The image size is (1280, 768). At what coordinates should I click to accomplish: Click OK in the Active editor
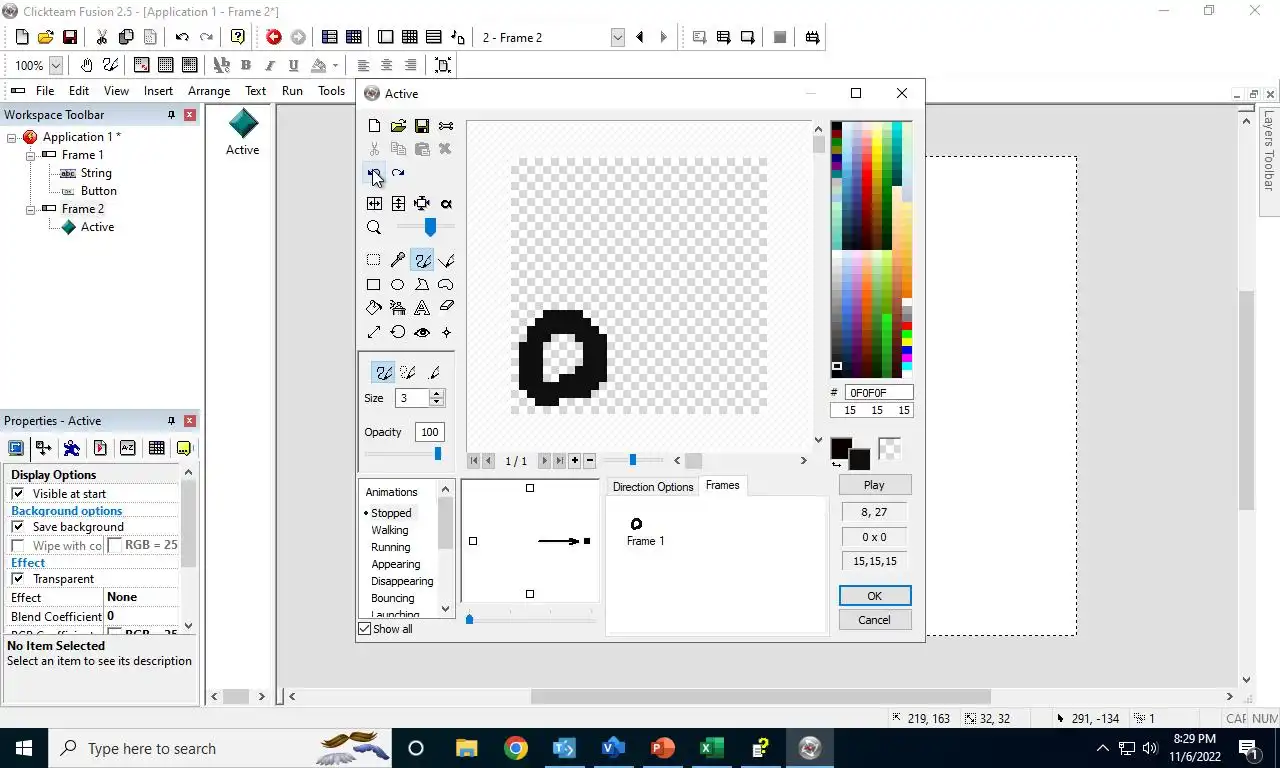coord(874,596)
